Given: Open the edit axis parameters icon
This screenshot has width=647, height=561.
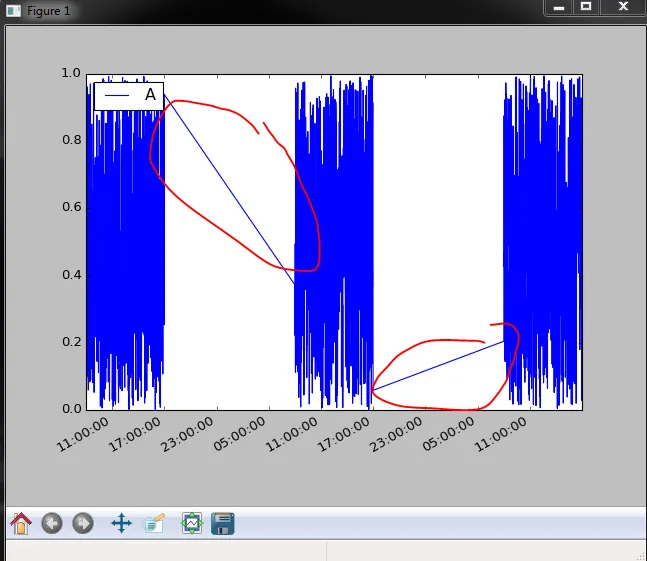Looking at the screenshot, I should tap(154, 523).
